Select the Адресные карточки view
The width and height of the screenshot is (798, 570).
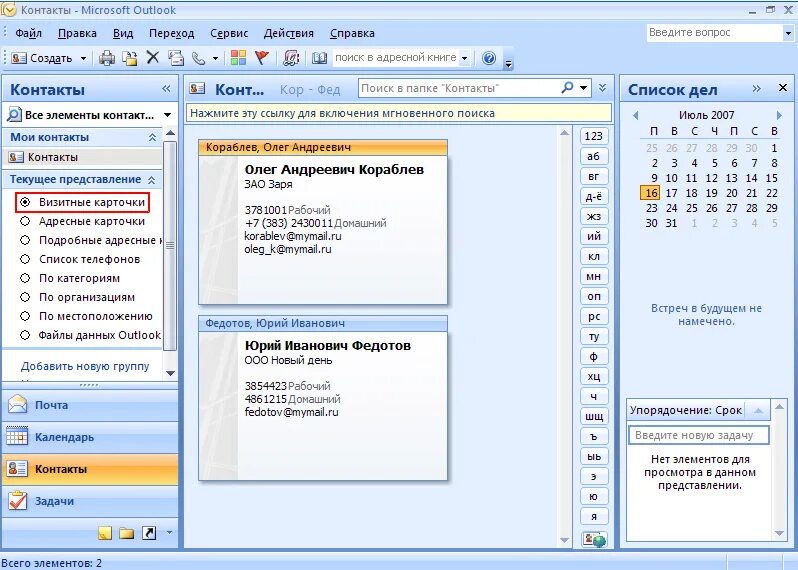(x=82, y=221)
